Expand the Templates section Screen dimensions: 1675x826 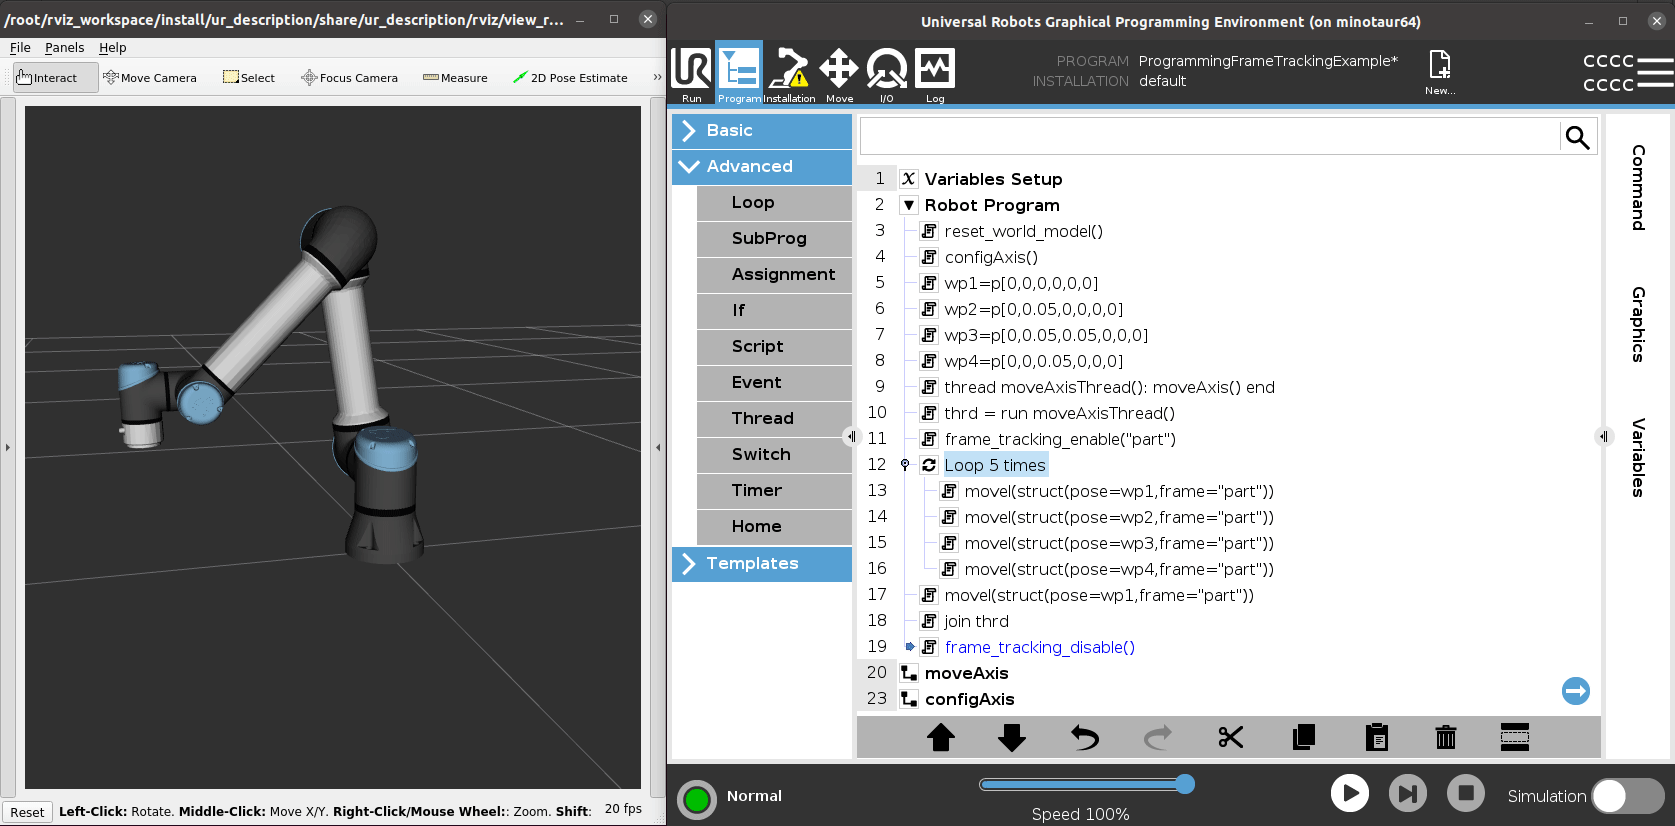click(x=762, y=563)
